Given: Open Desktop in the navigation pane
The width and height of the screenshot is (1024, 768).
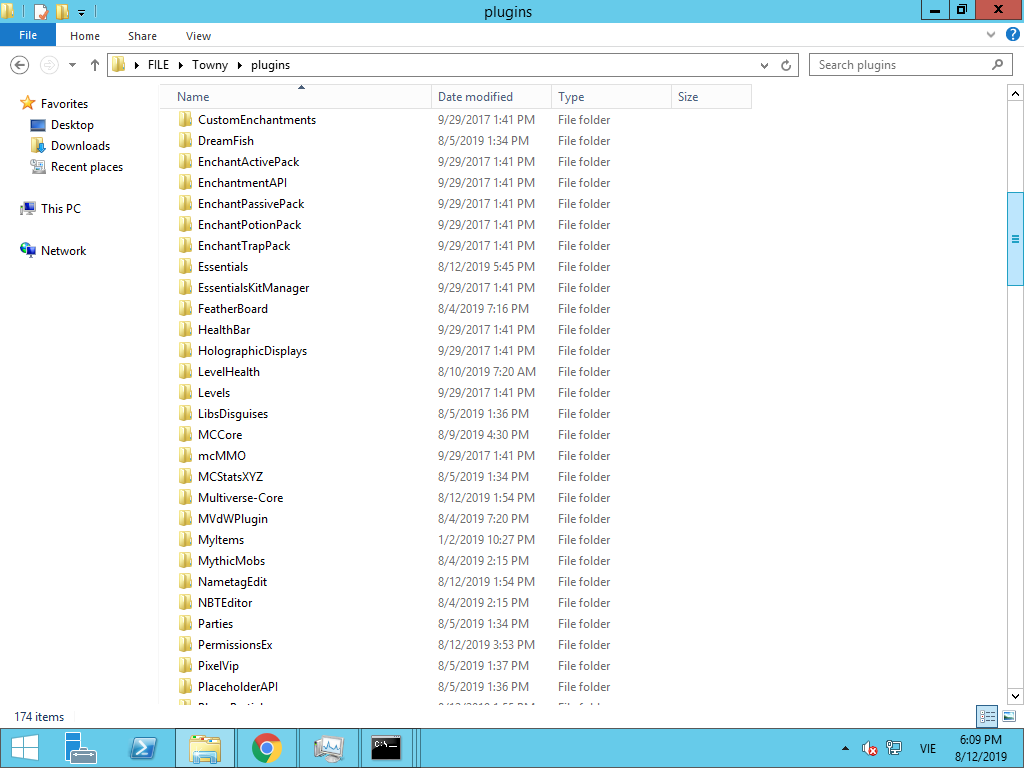Looking at the screenshot, I should 72,125.
